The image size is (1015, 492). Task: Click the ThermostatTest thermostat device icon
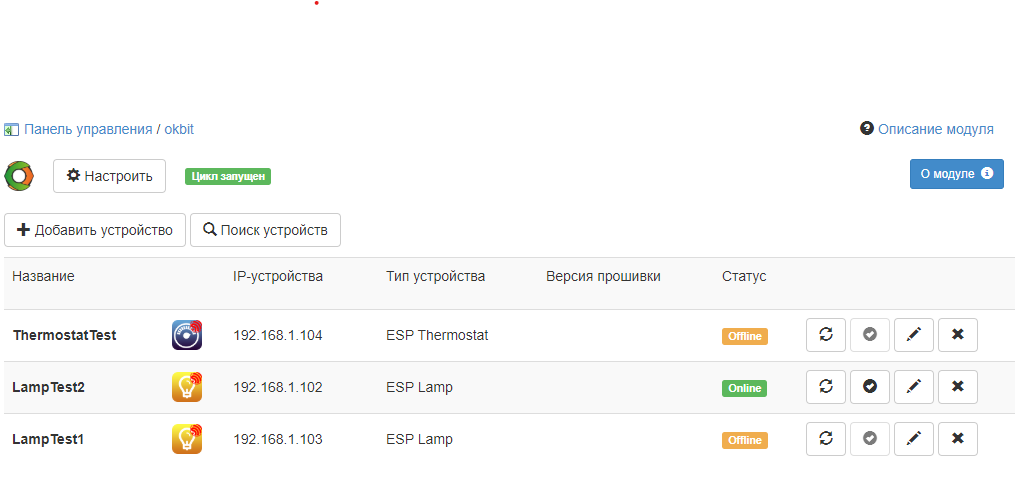(187, 335)
